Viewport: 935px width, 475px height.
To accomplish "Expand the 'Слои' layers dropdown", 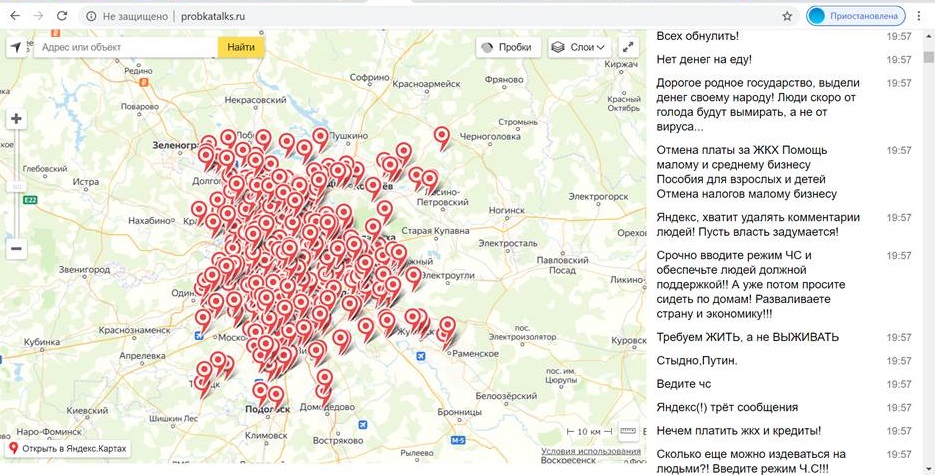I will (x=579, y=47).
